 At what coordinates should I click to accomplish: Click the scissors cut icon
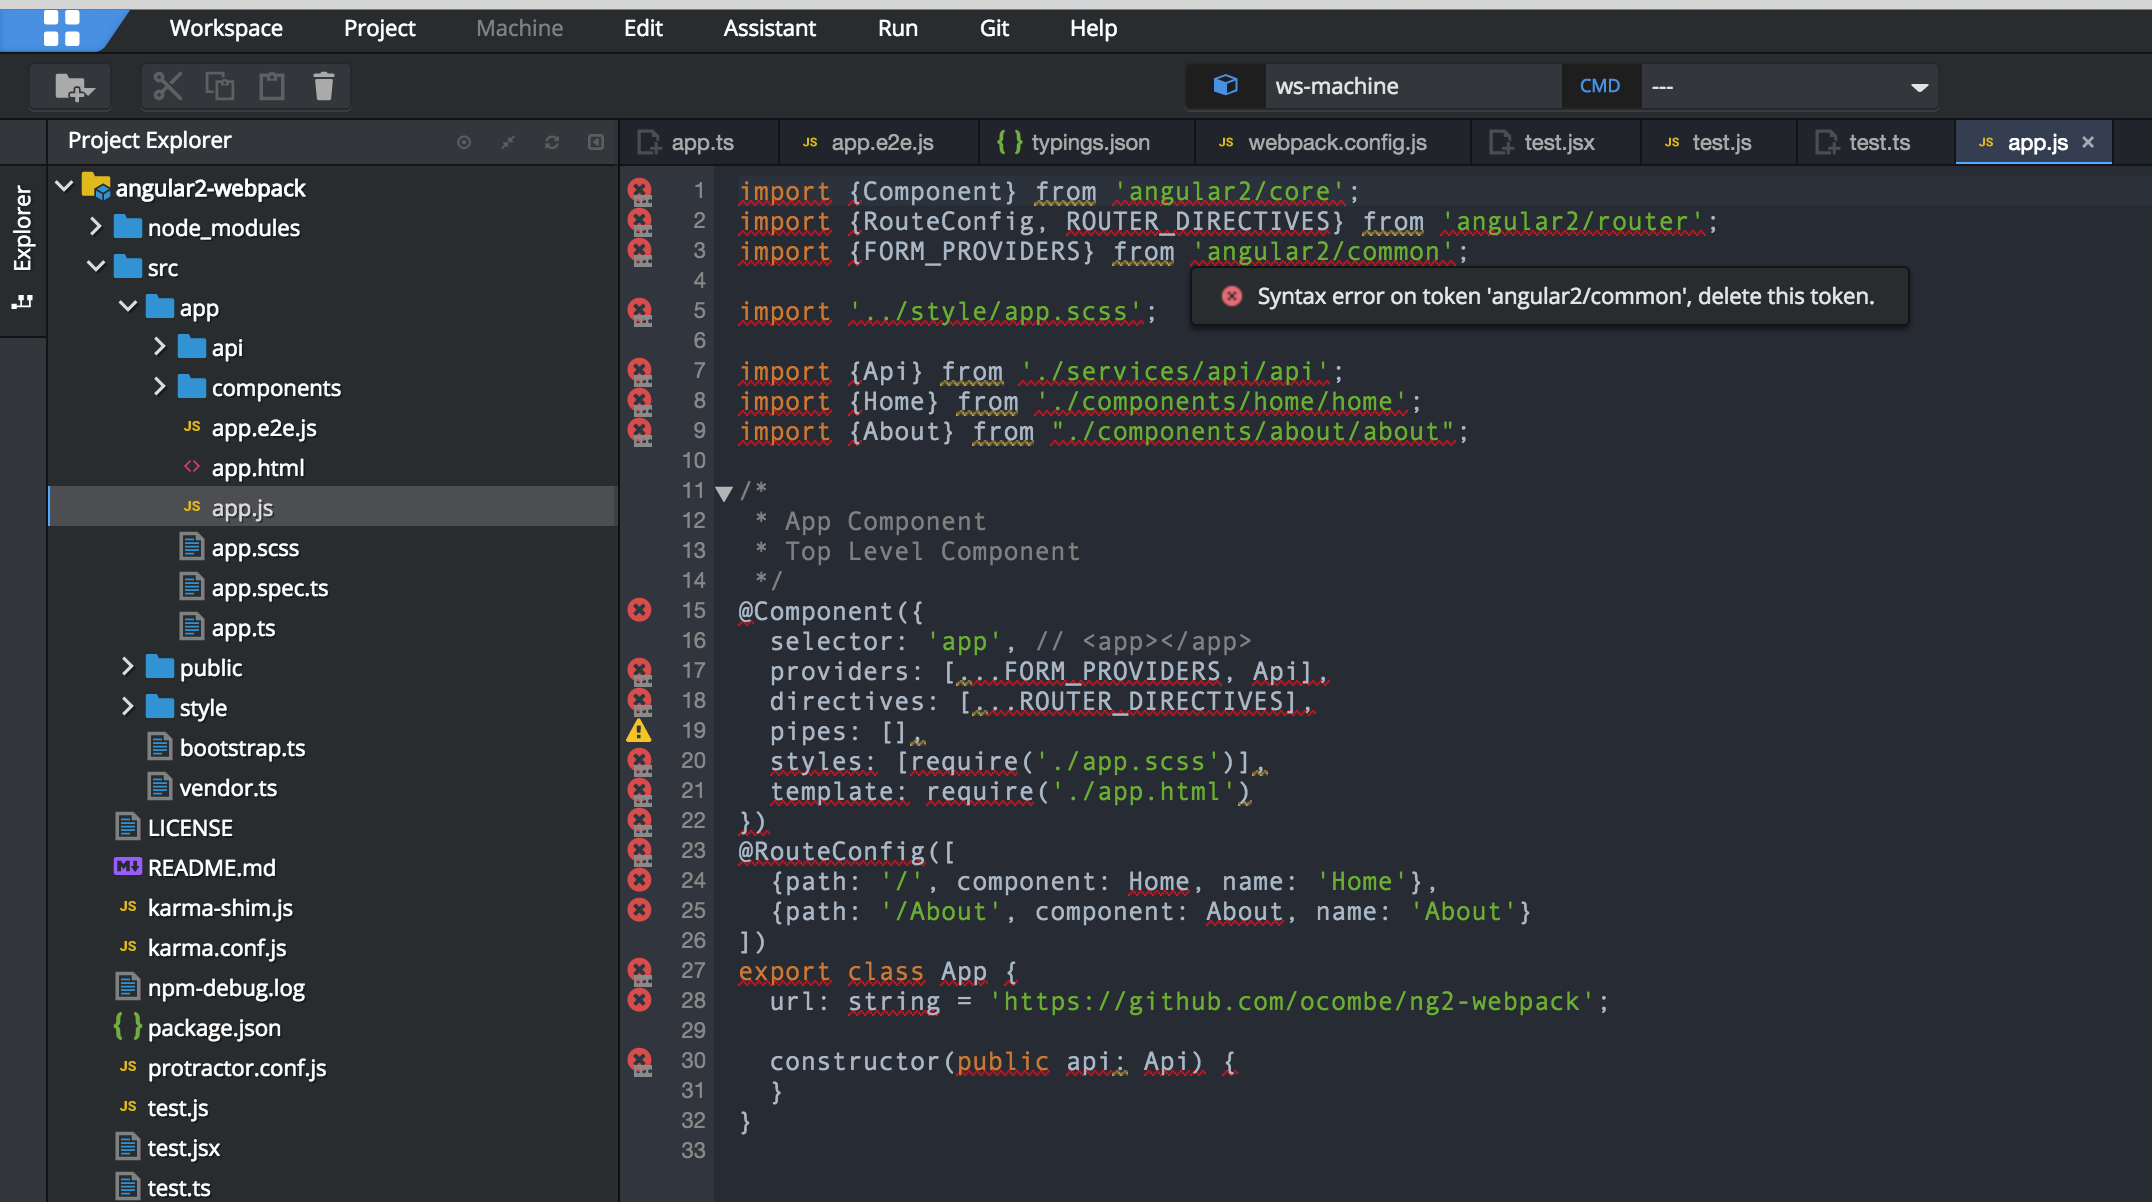pyautogui.click(x=167, y=87)
